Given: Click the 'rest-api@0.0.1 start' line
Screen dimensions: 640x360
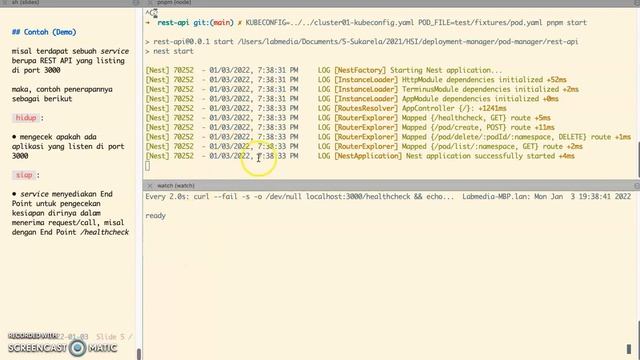Looking at the screenshot, I should pos(362,42).
